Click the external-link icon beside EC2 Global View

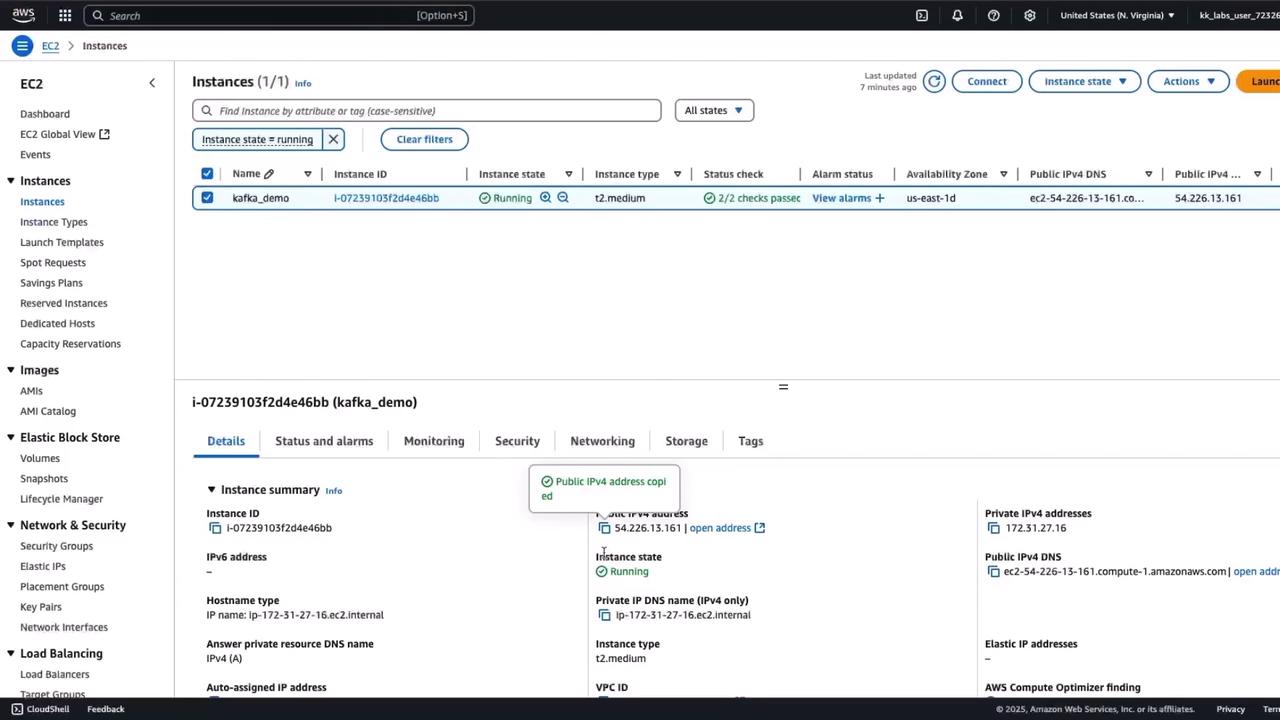tap(104, 134)
